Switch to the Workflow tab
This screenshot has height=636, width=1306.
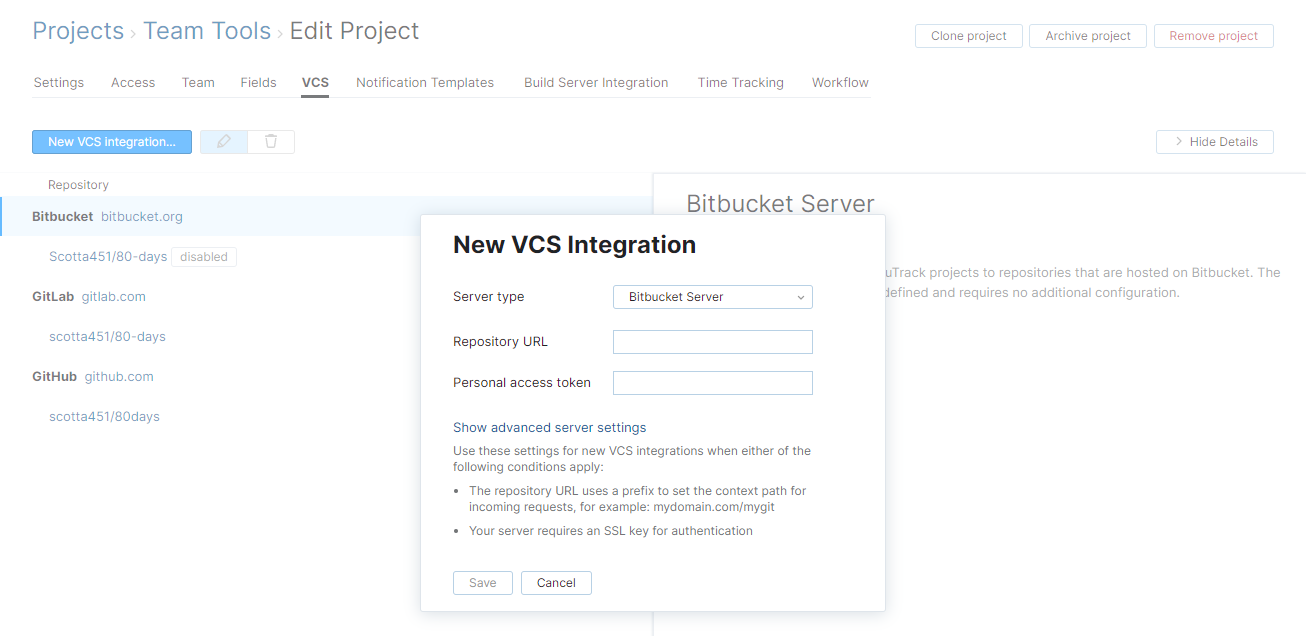pyautogui.click(x=839, y=82)
